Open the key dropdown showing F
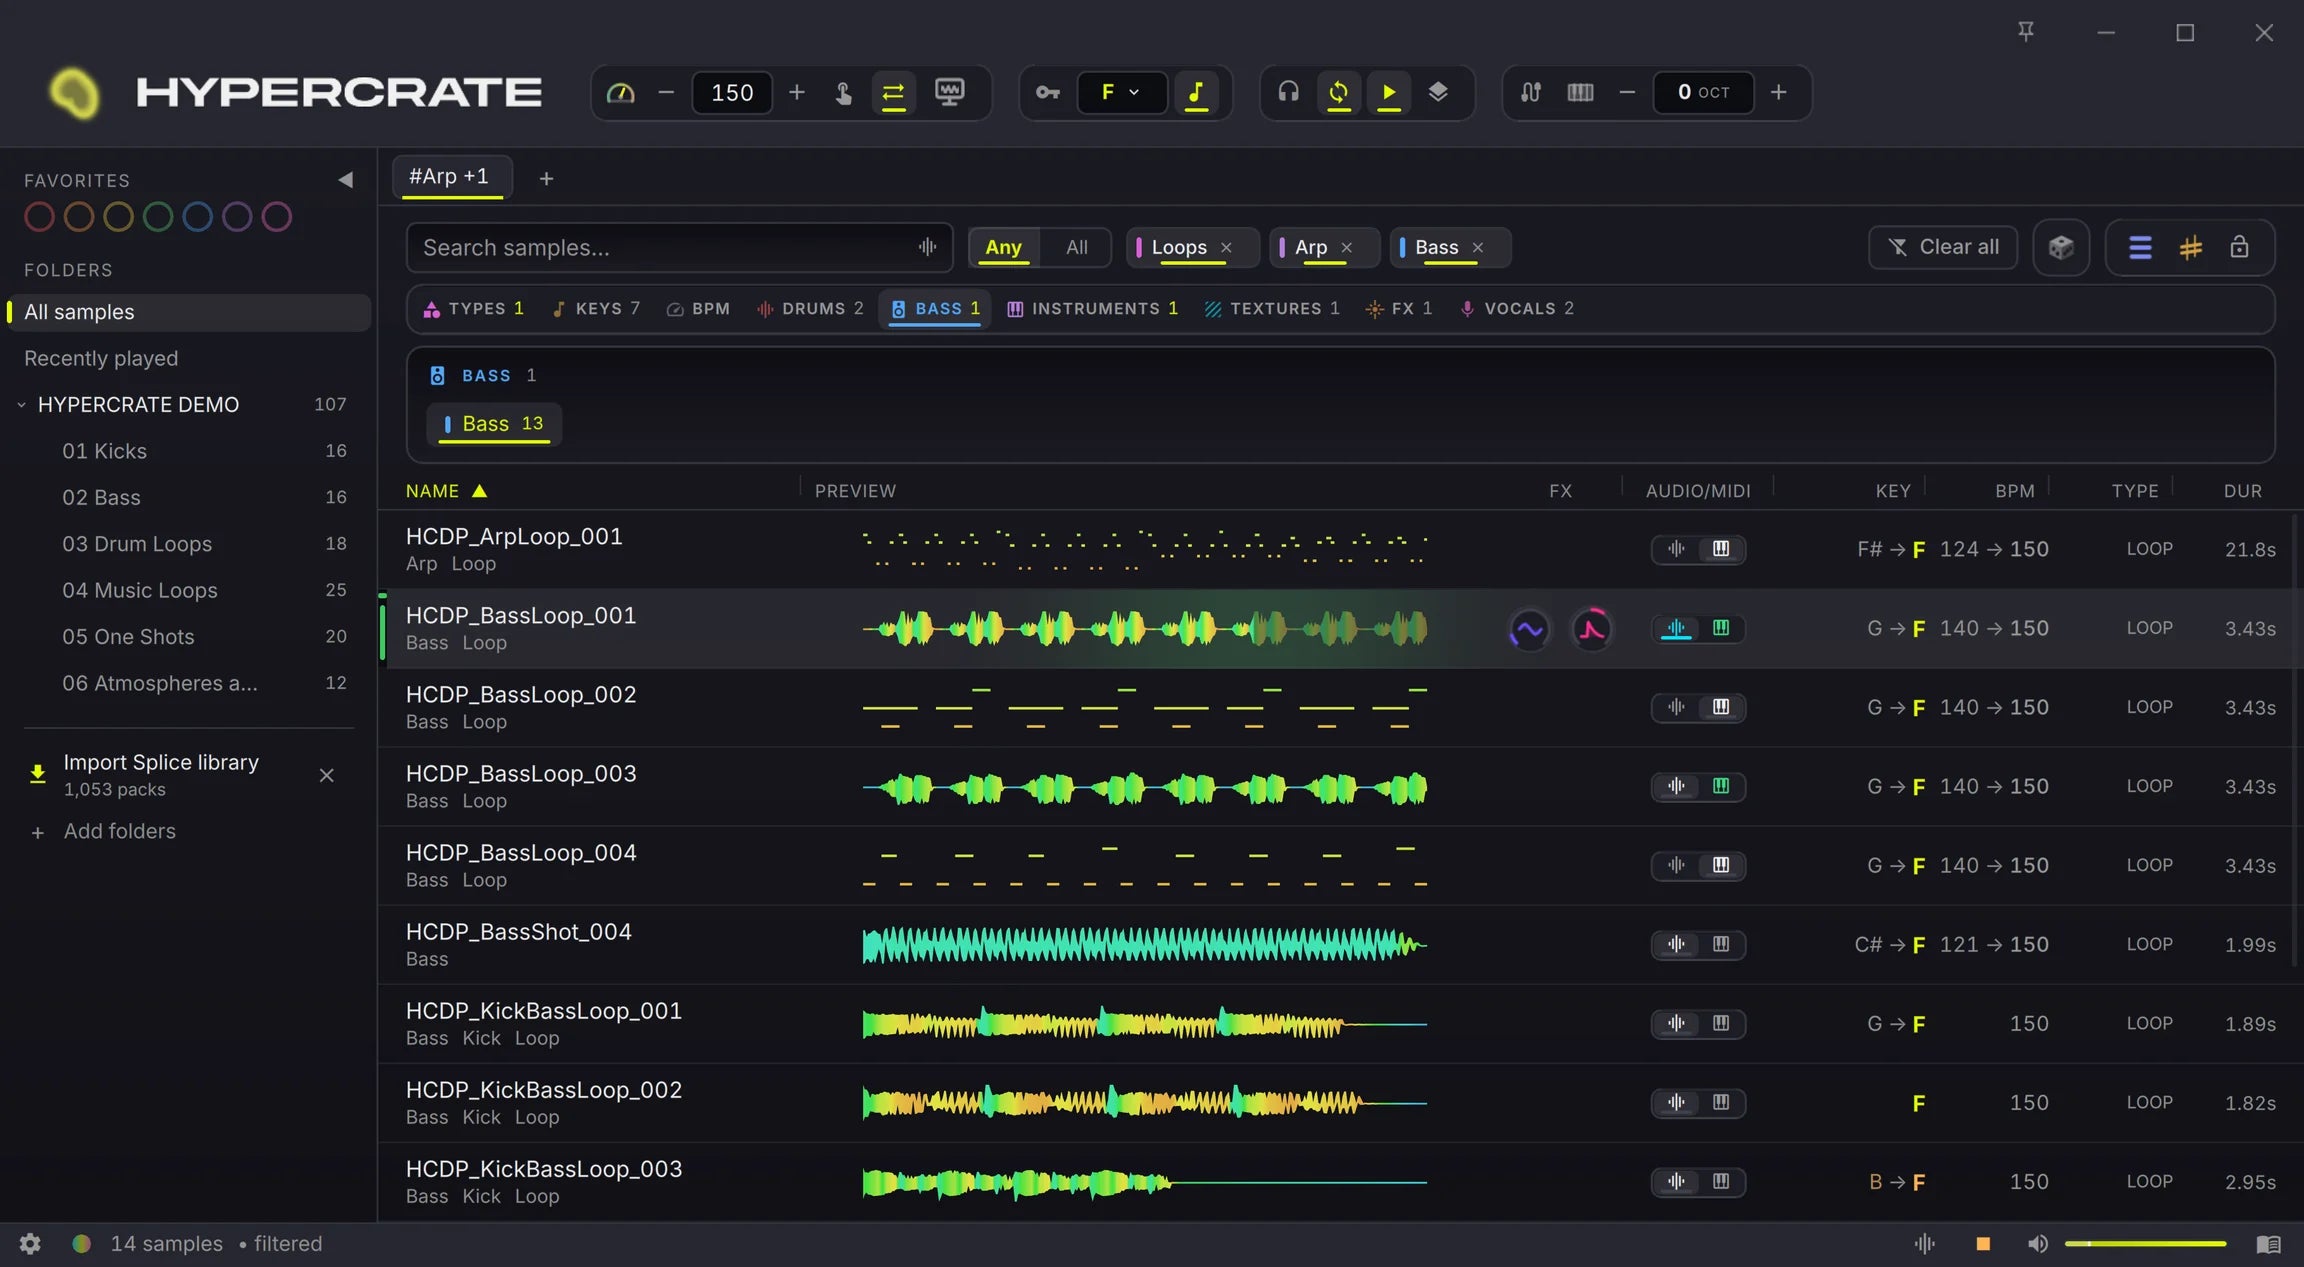This screenshot has width=2304, height=1267. (x=1121, y=93)
